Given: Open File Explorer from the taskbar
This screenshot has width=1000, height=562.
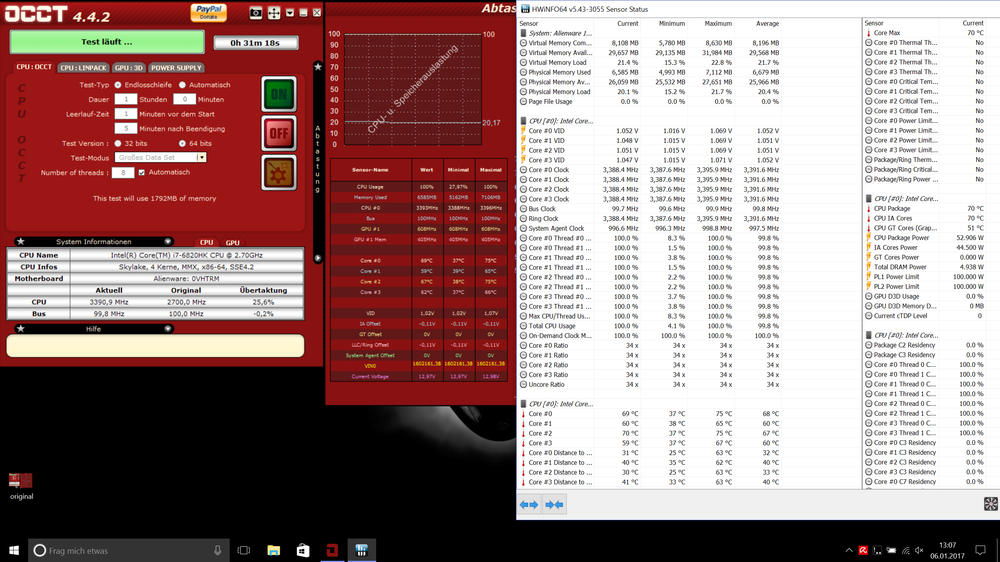Looking at the screenshot, I should pyautogui.click(x=273, y=550).
